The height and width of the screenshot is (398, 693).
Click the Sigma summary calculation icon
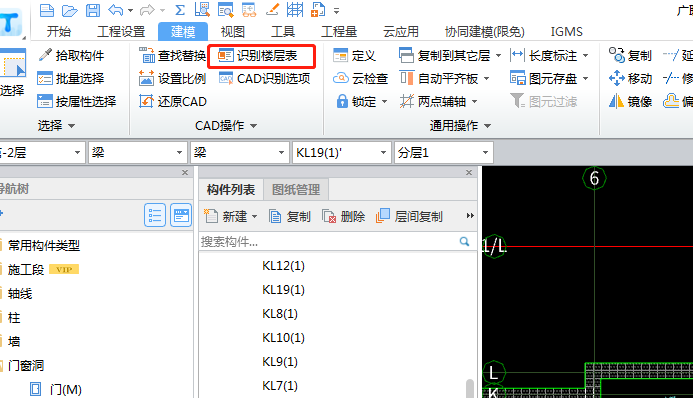point(179,10)
